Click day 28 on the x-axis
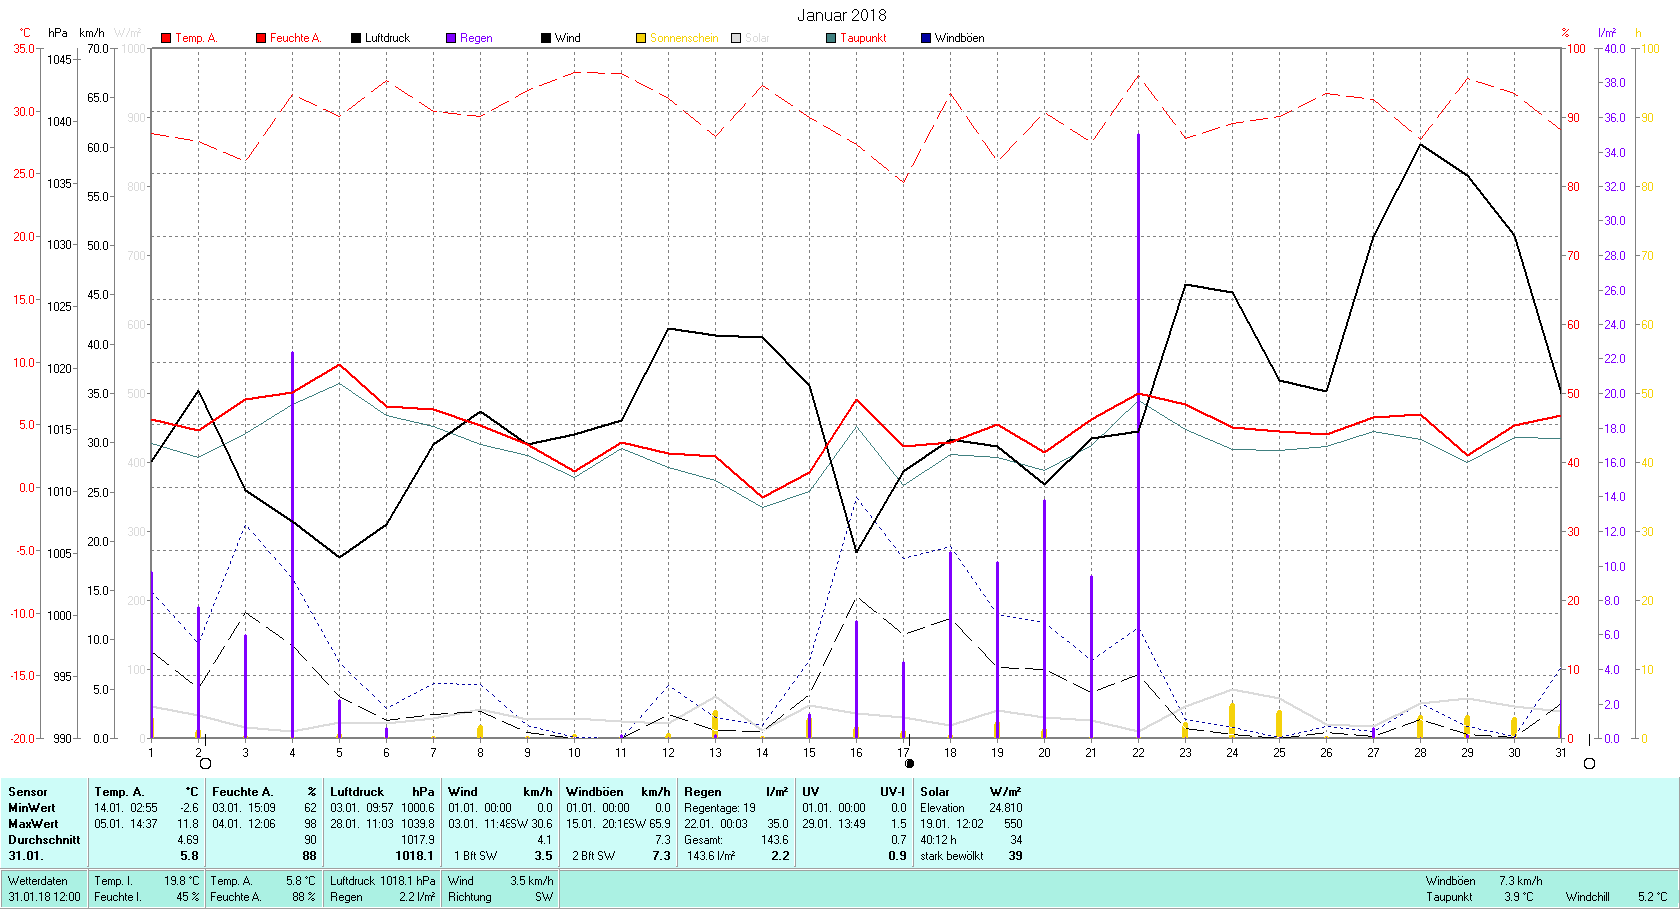Screen dimensions: 1680x909 [1420, 753]
